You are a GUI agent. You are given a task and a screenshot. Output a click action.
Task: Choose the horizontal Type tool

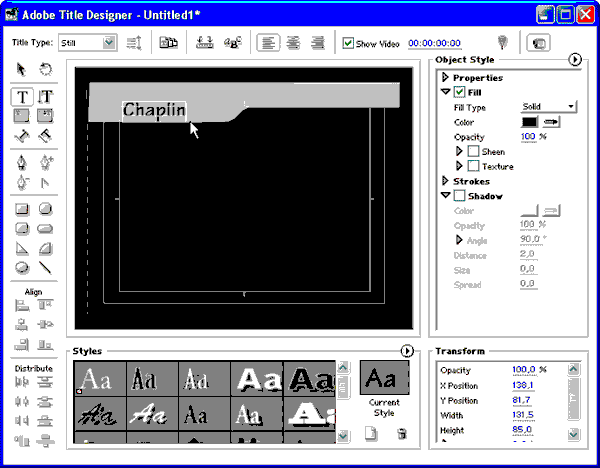21,97
